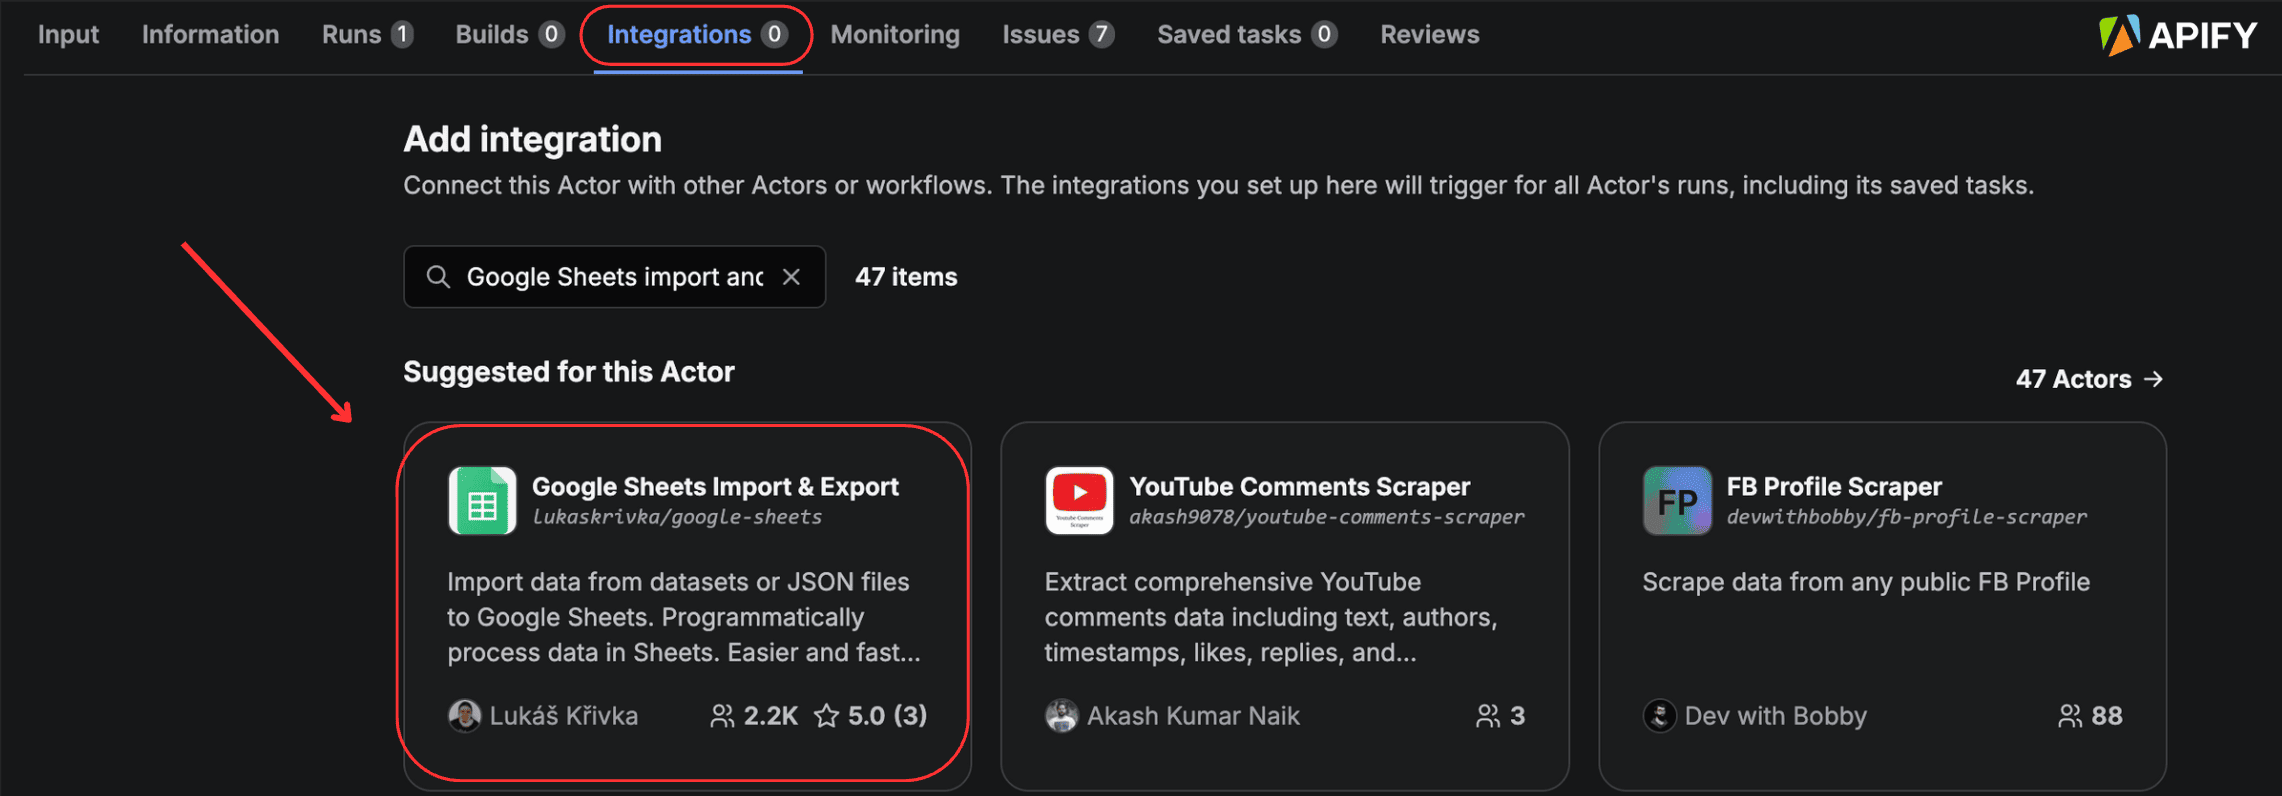The height and width of the screenshot is (796, 2282).
Task: Click the Apify logo
Action: (x=2177, y=36)
